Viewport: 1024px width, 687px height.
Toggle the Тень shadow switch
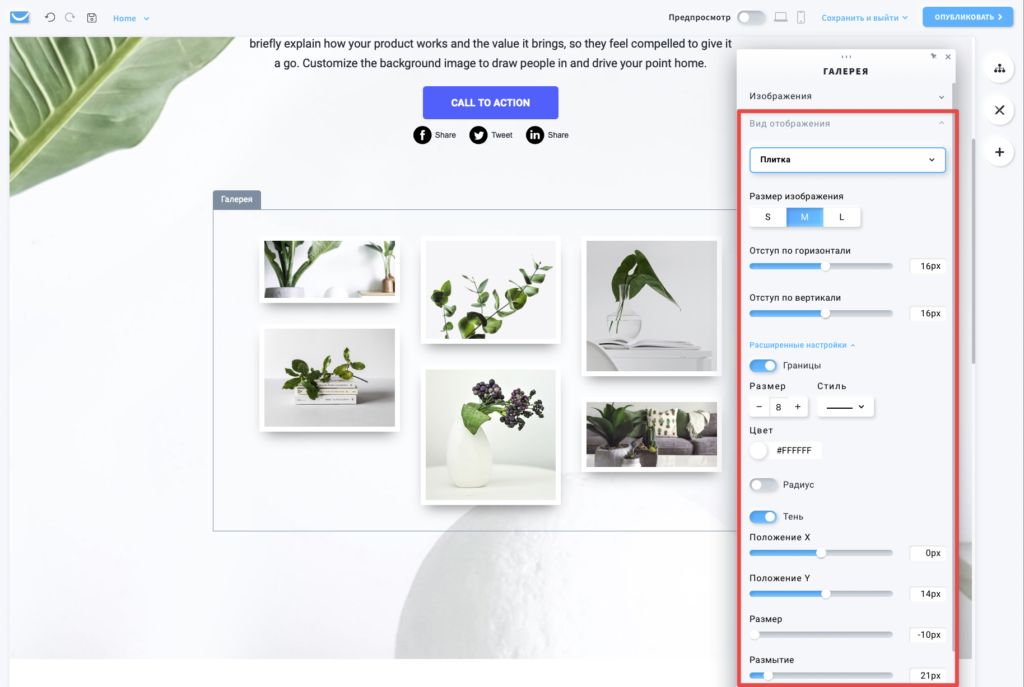tap(763, 517)
